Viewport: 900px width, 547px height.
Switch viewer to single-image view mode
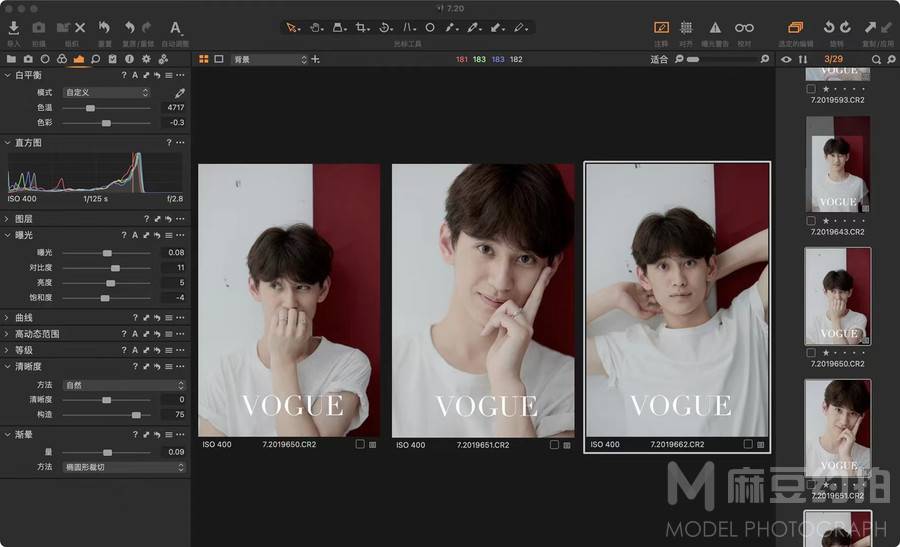pyautogui.click(x=219, y=59)
